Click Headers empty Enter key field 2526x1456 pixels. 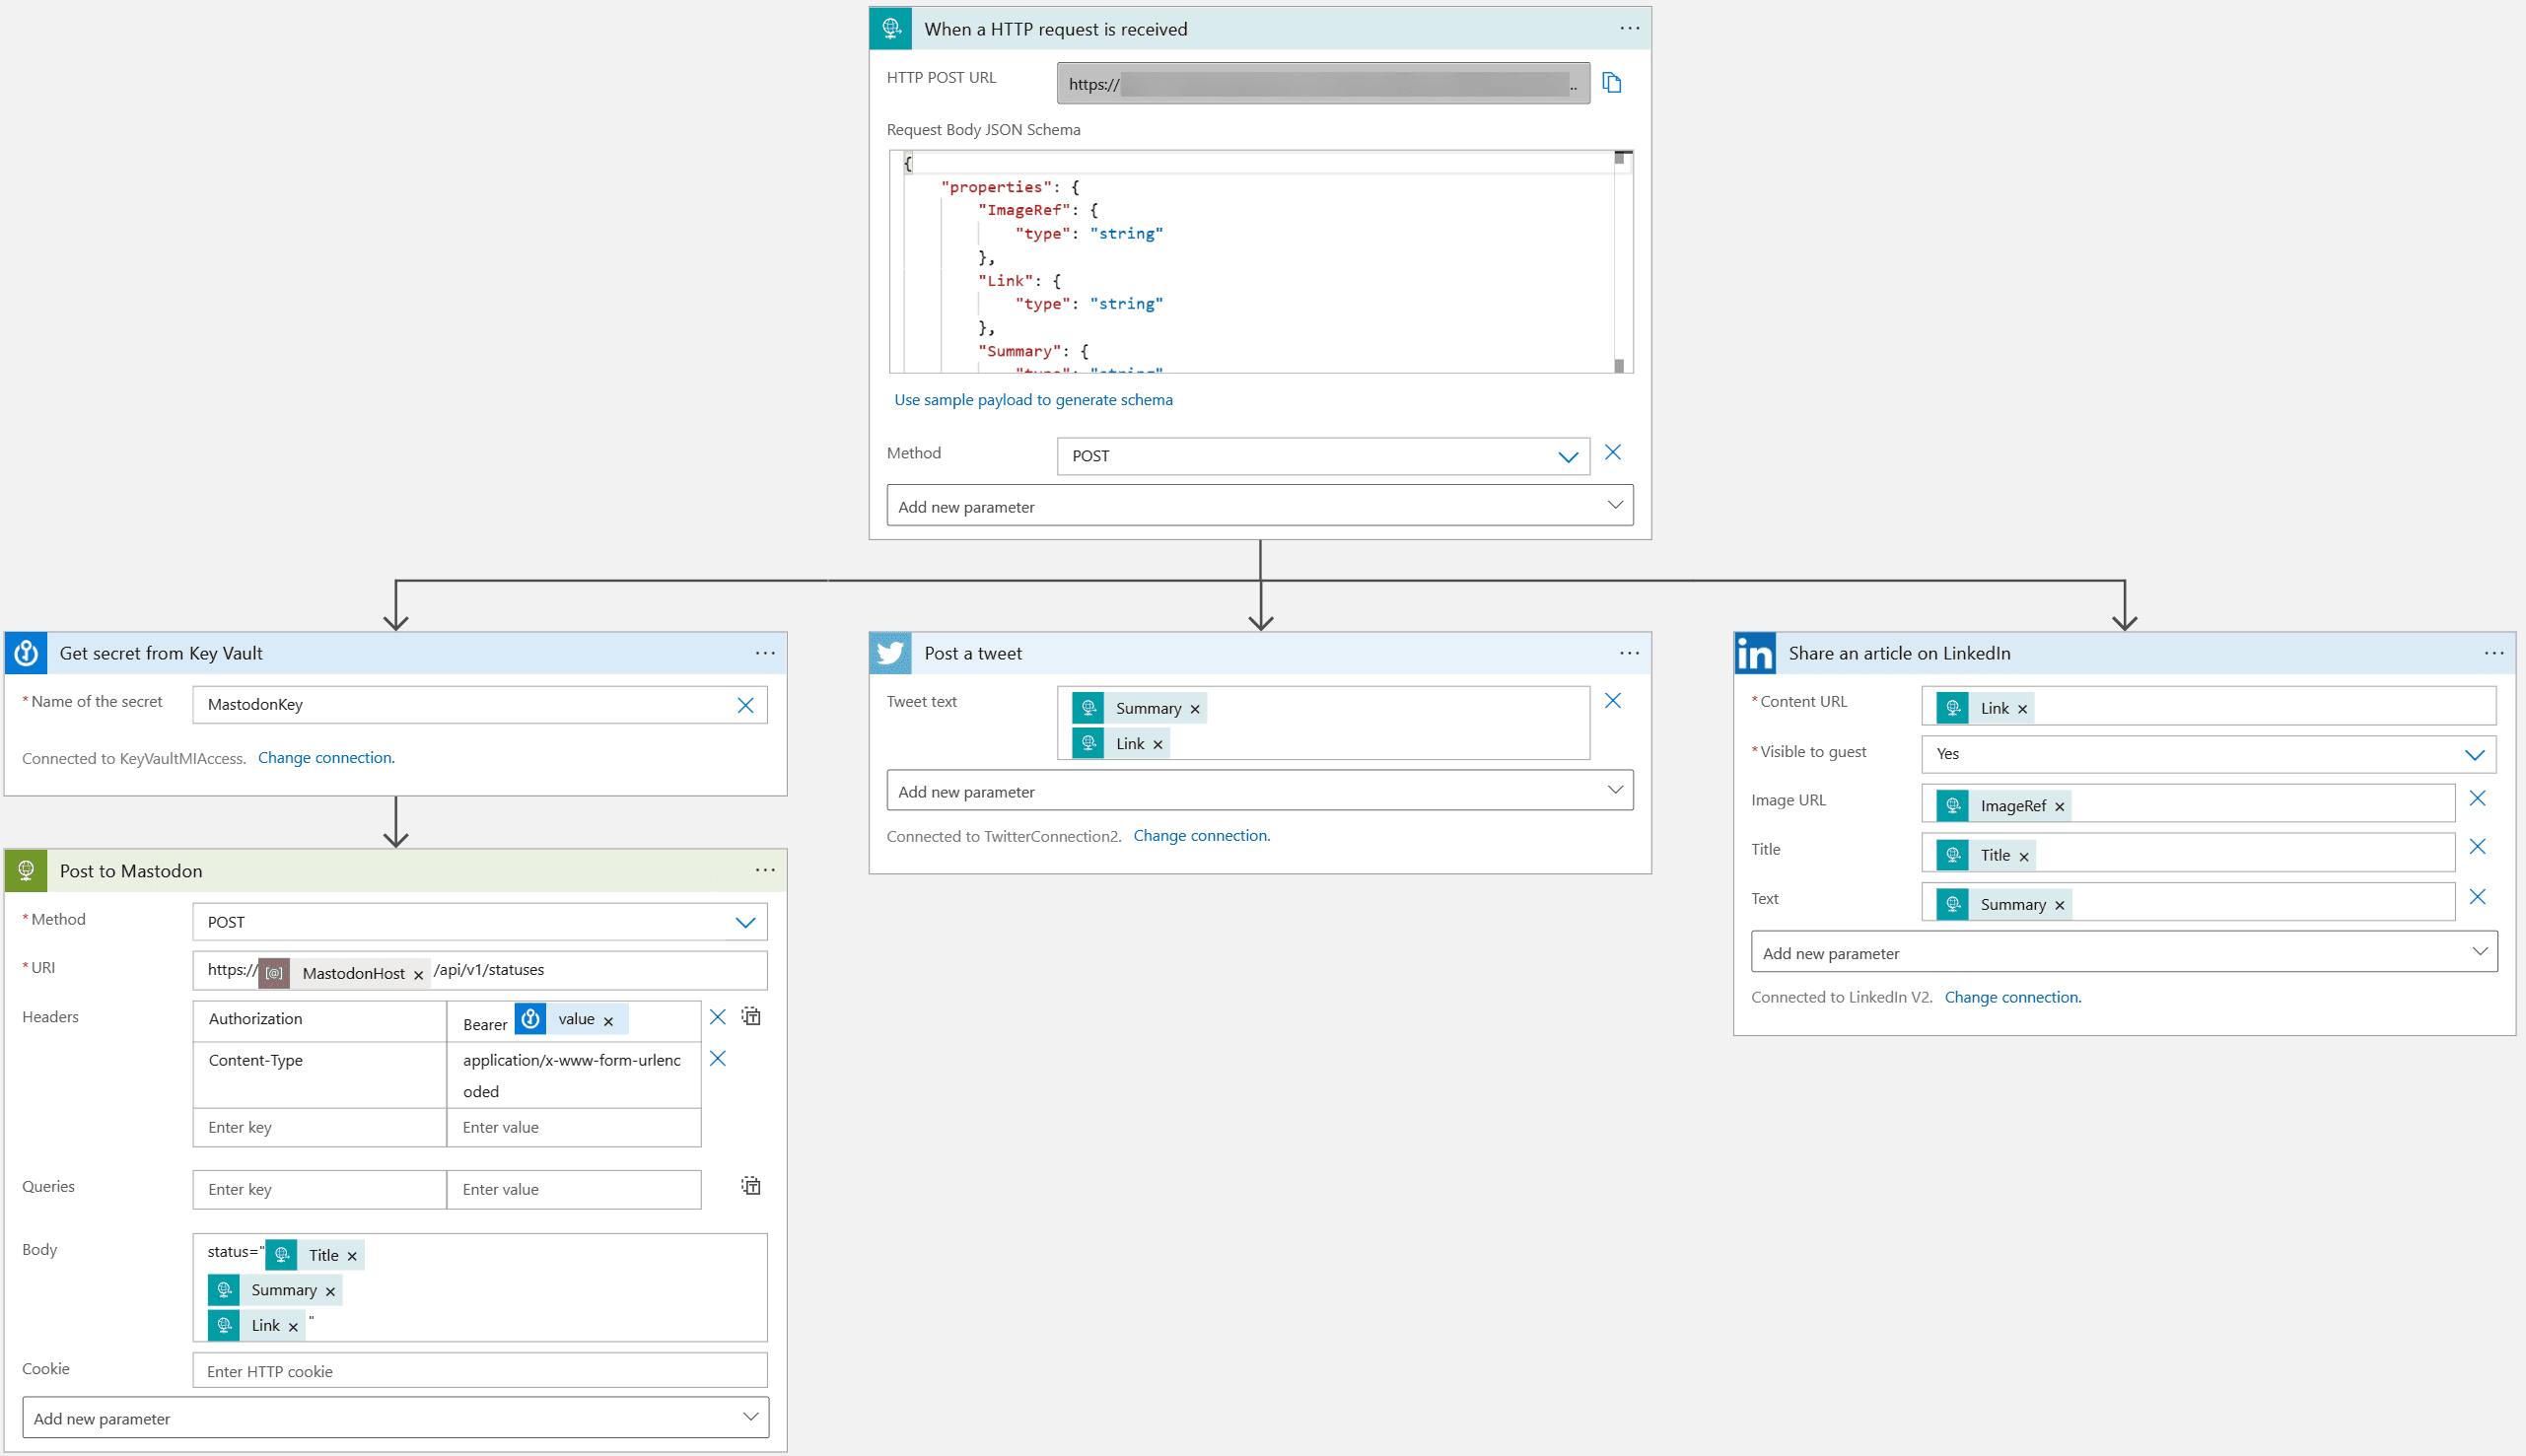319,1127
